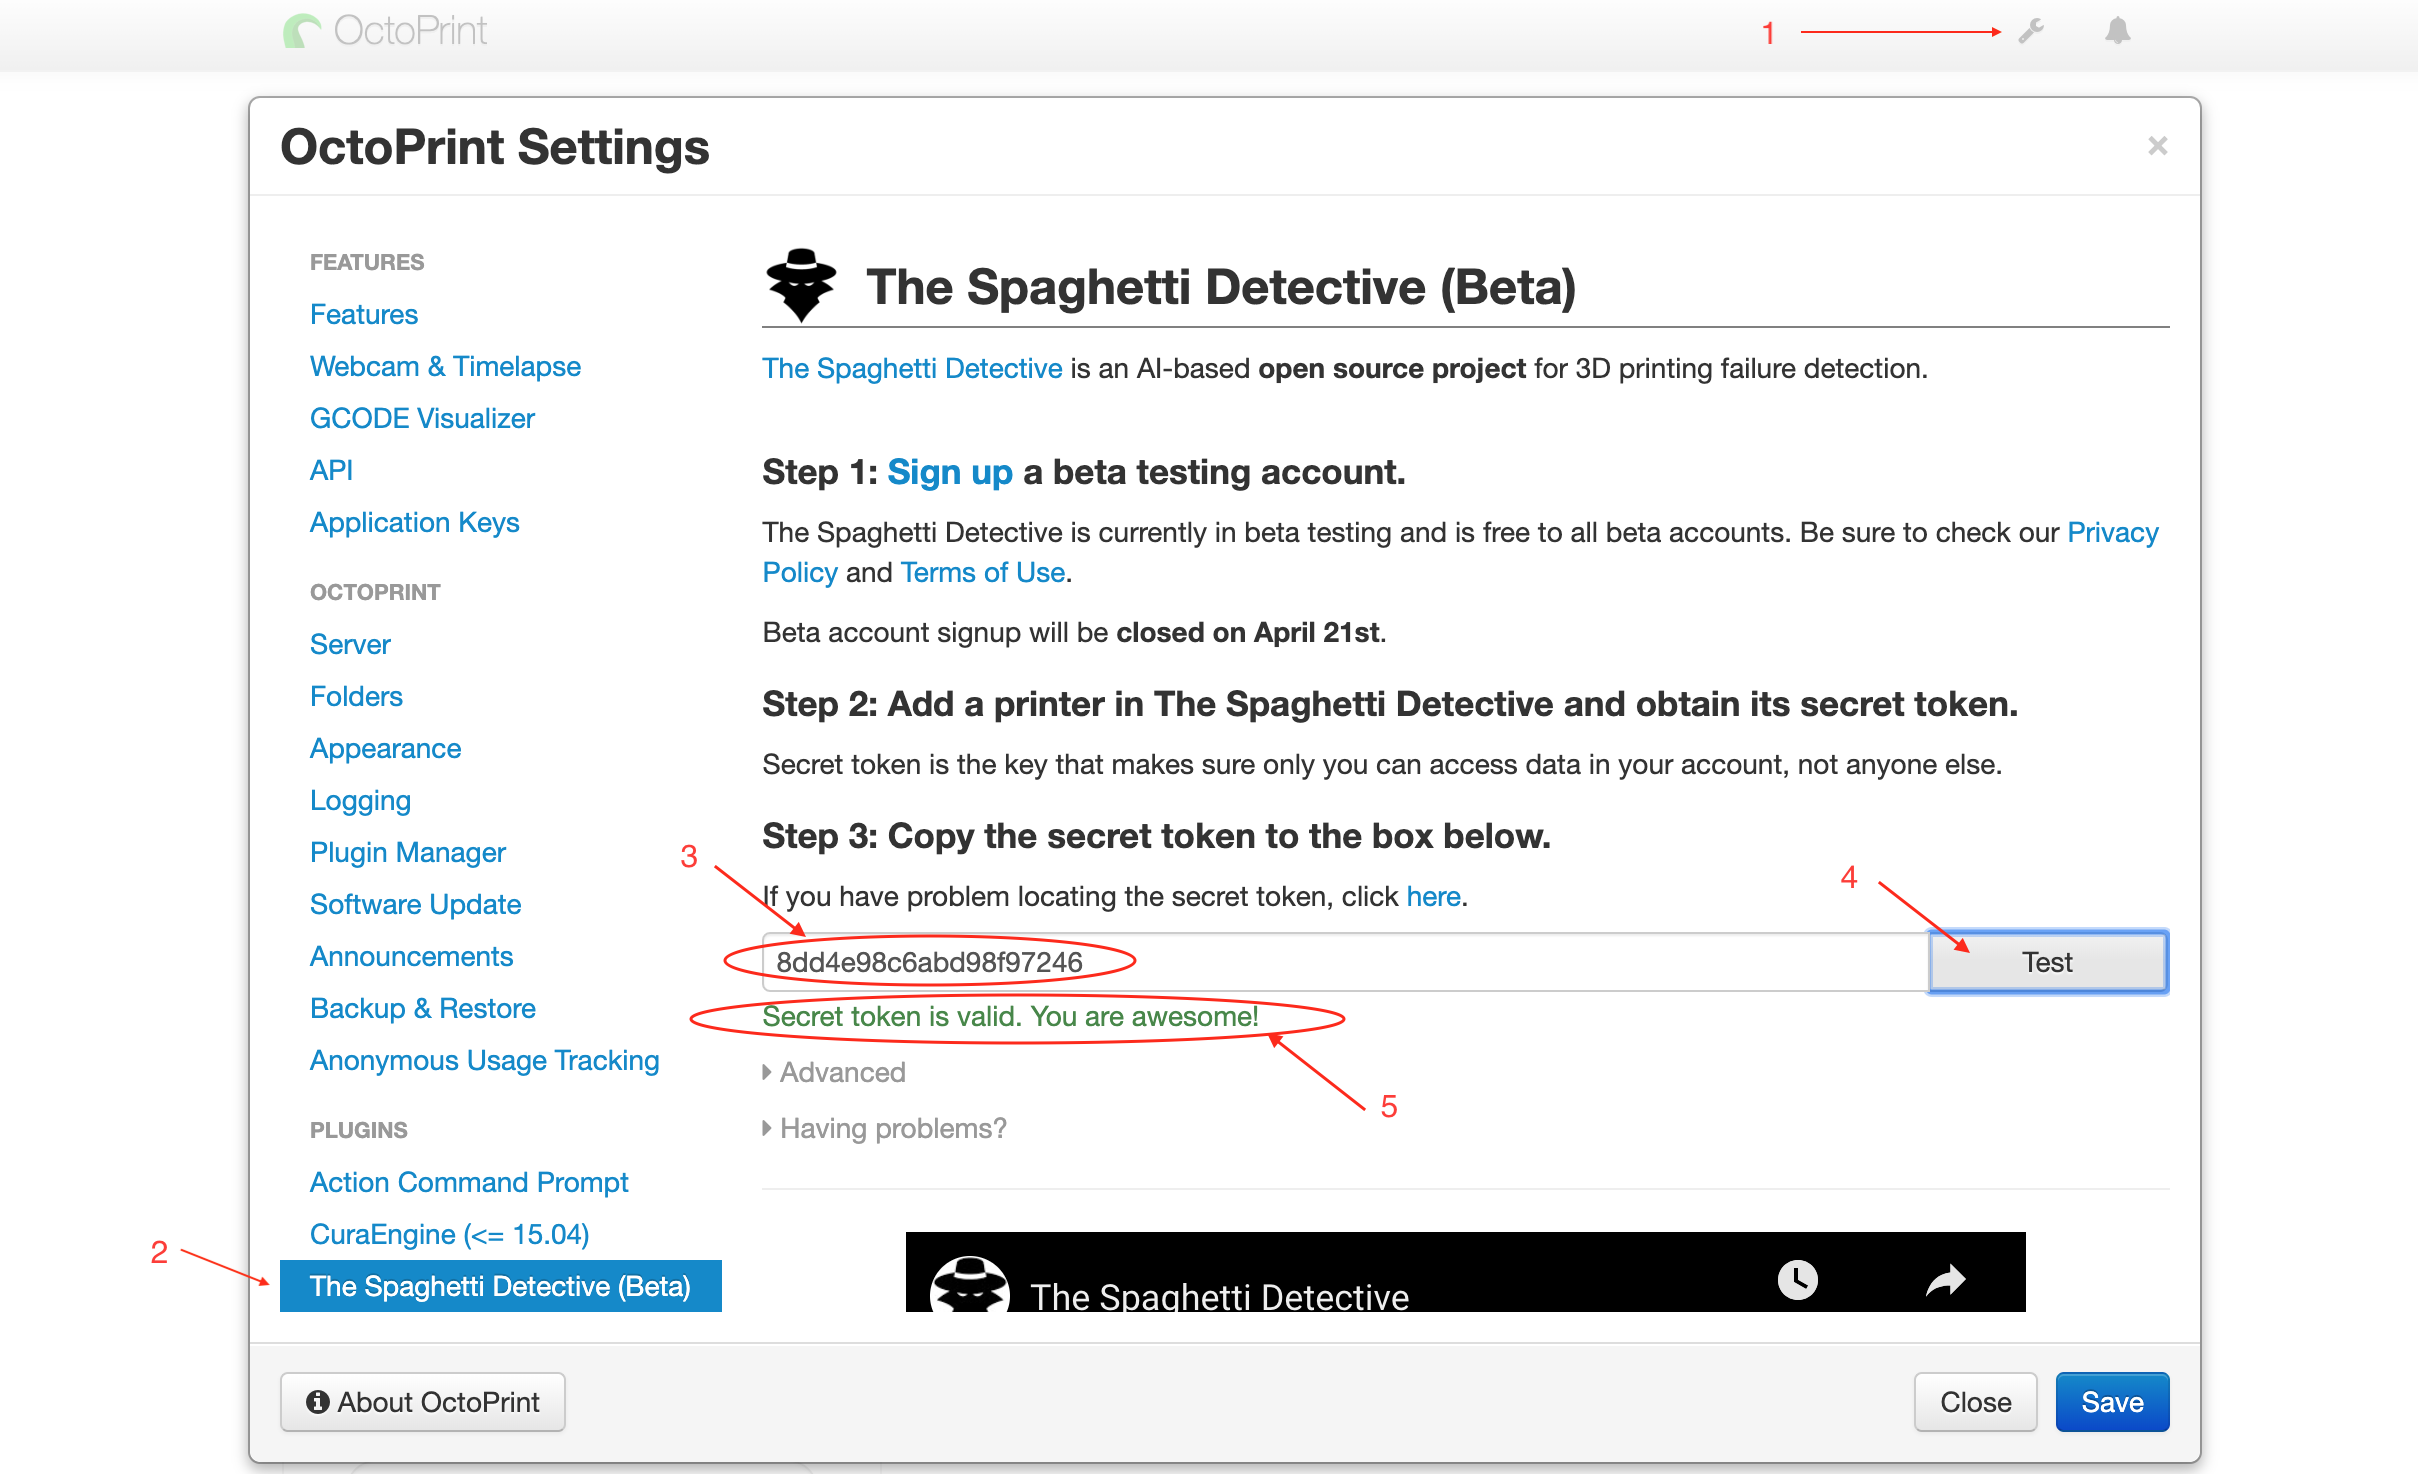Select The Spaghetti Detective (Beta) tab
This screenshot has width=2418, height=1474.
[500, 1286]
